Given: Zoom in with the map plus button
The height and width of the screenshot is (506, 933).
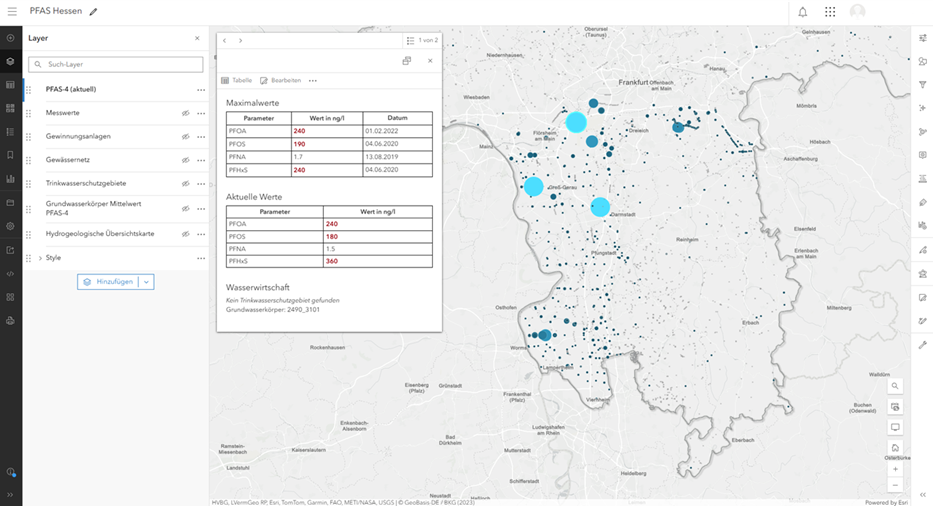Looking at the screenshot, I should coord(895,469).
